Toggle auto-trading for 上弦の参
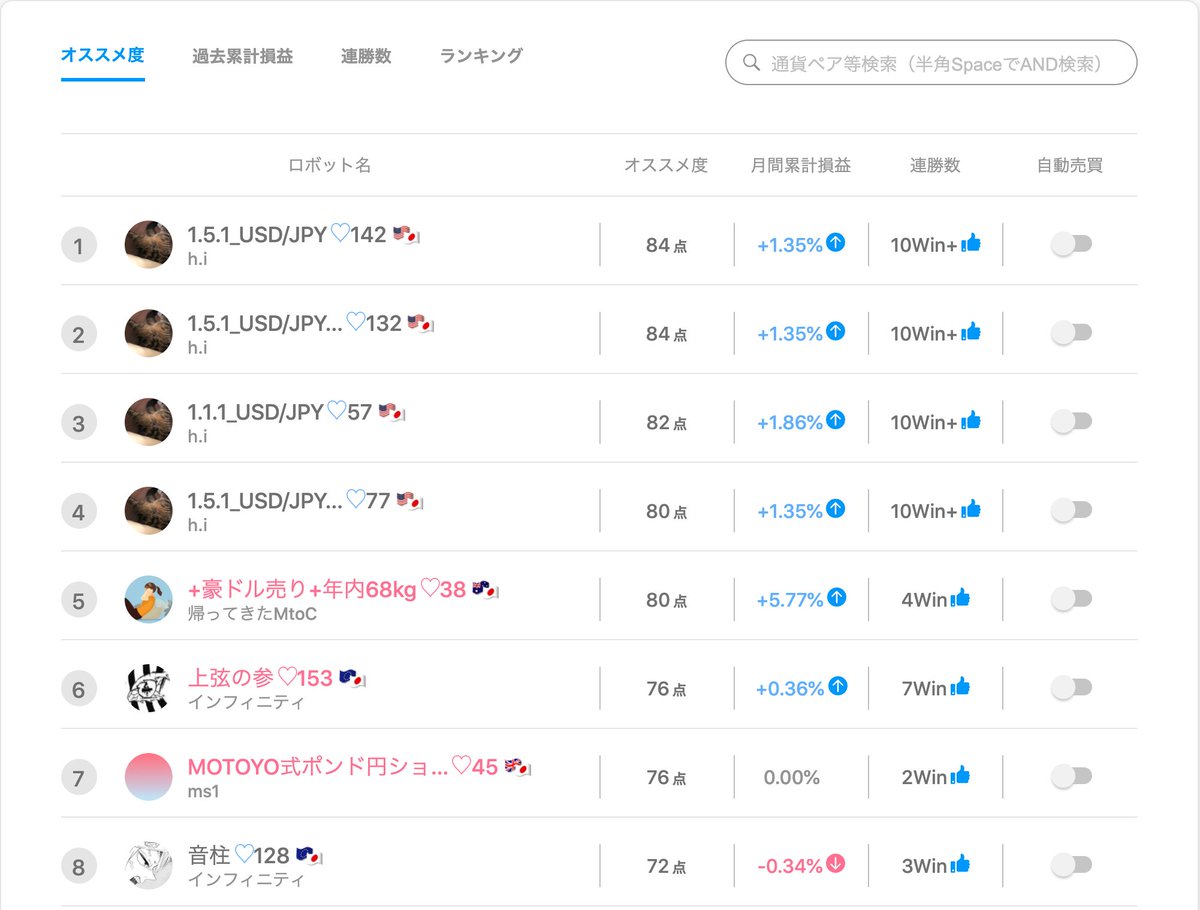 [1071, 687]
